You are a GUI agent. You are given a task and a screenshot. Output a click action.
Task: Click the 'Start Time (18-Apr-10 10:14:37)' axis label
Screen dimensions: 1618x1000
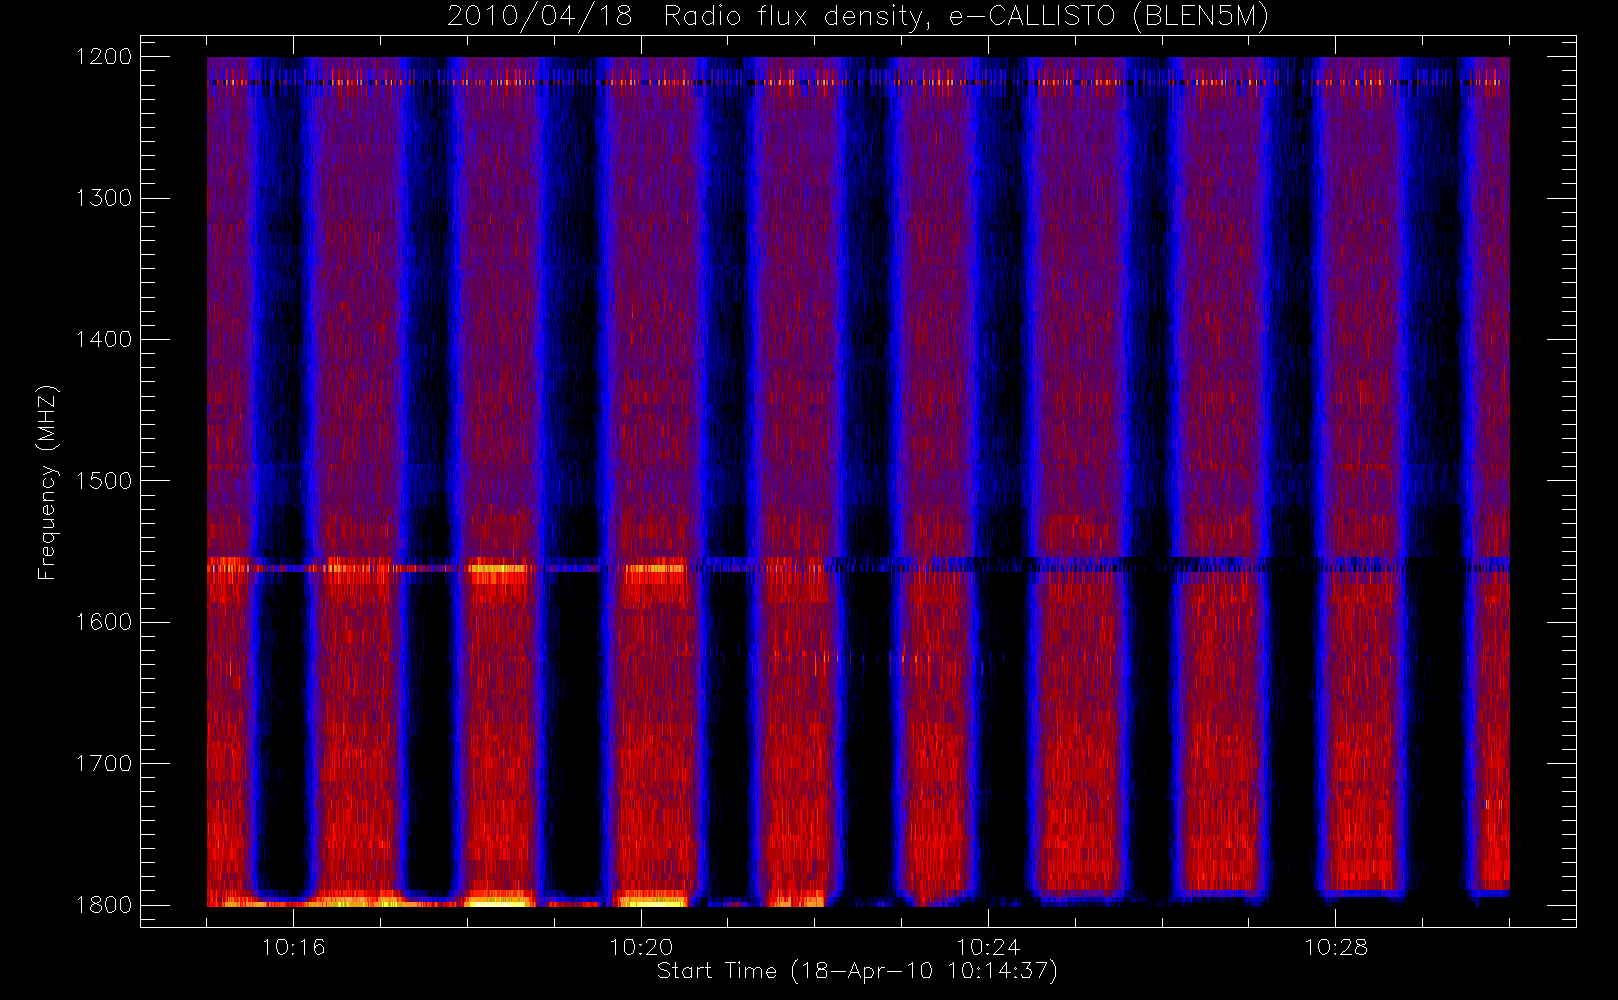(857, 971)
